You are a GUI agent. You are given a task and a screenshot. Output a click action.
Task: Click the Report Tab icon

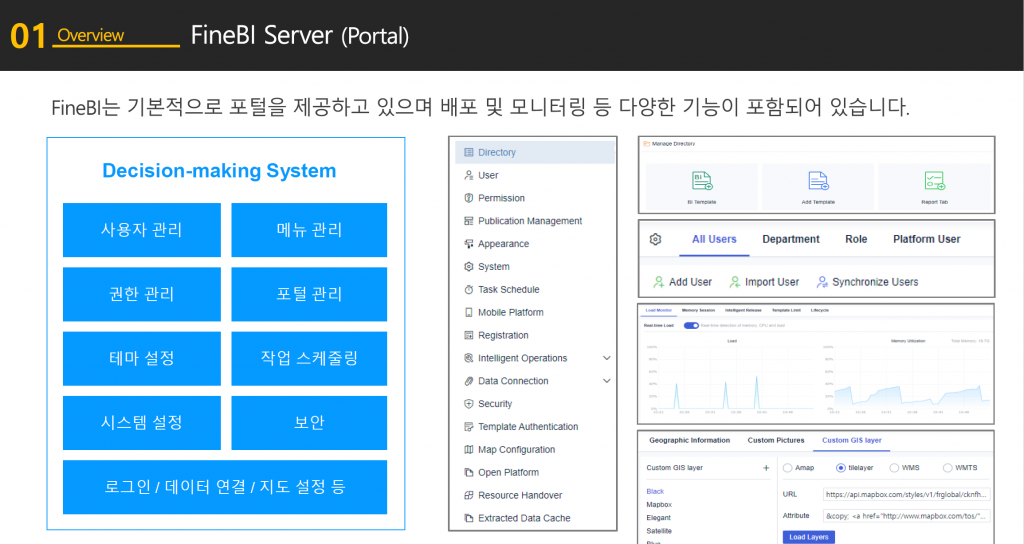point(934,181)
